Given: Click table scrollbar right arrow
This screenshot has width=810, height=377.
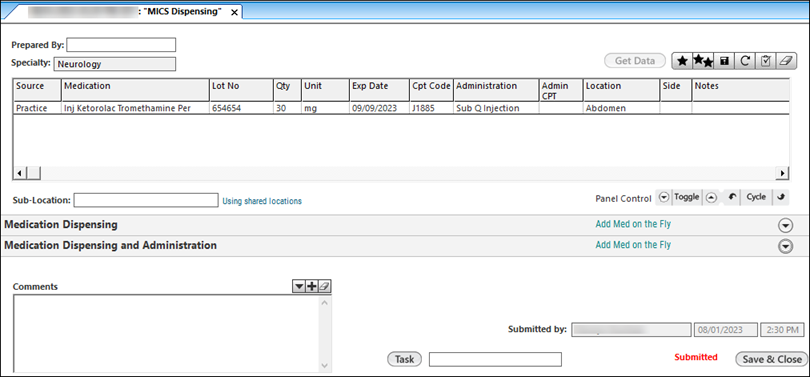Looking at the screenshot, I should (783, 173).
